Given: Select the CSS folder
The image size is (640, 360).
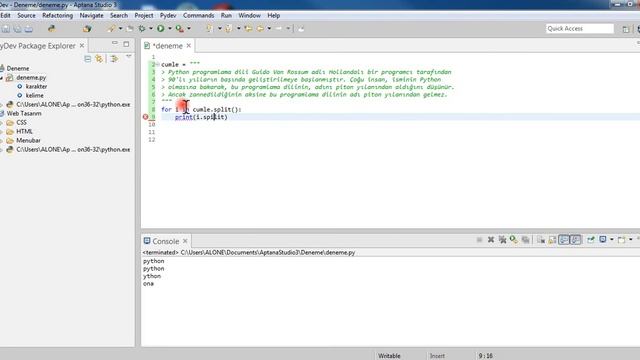Looking at the screenshot, I should pos(21,122).
